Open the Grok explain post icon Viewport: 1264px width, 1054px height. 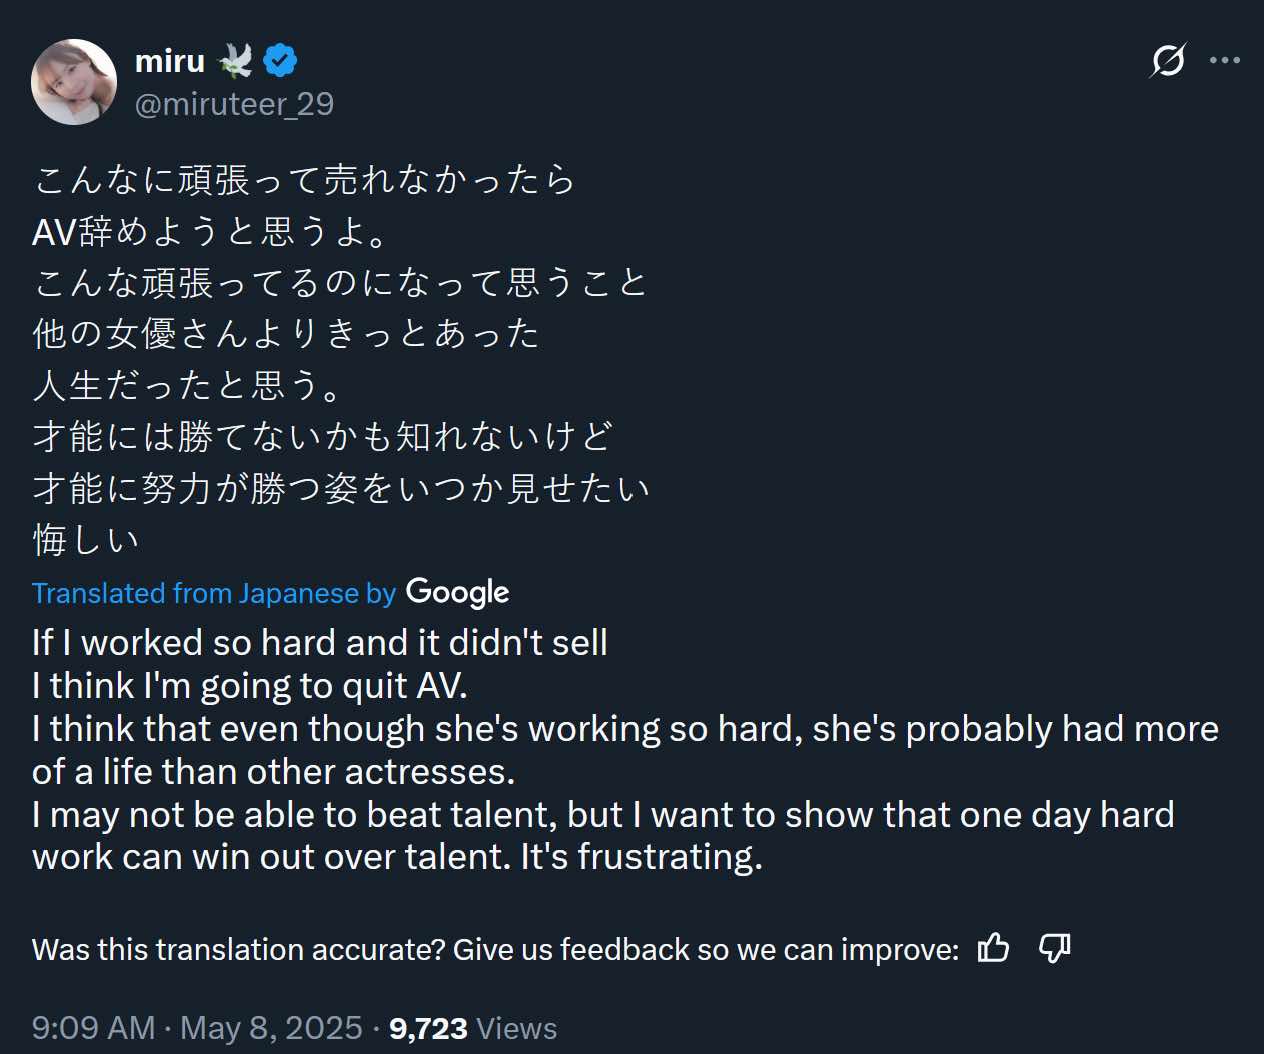(1167, 61)
